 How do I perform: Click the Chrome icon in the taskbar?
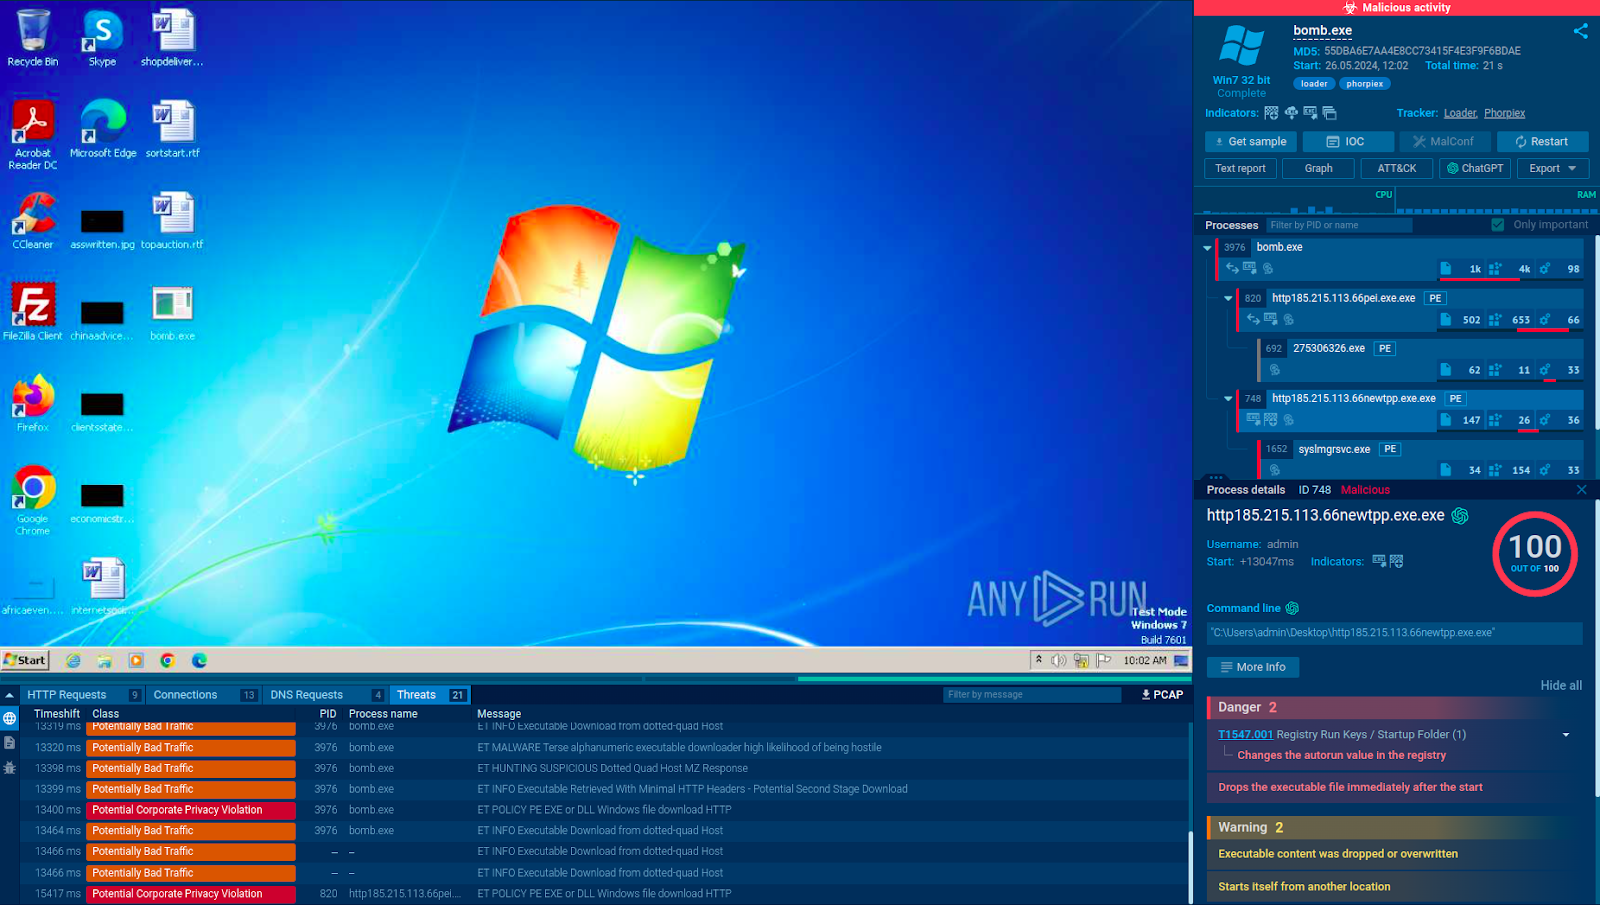pyautogui.click(x=167, y=660)
